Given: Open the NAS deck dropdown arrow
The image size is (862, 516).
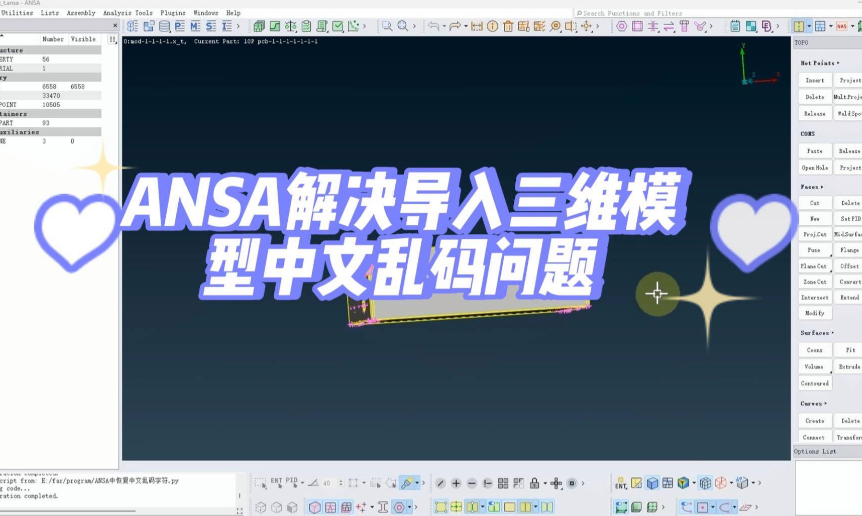Looking at the screenshot, I should (852, 26).
